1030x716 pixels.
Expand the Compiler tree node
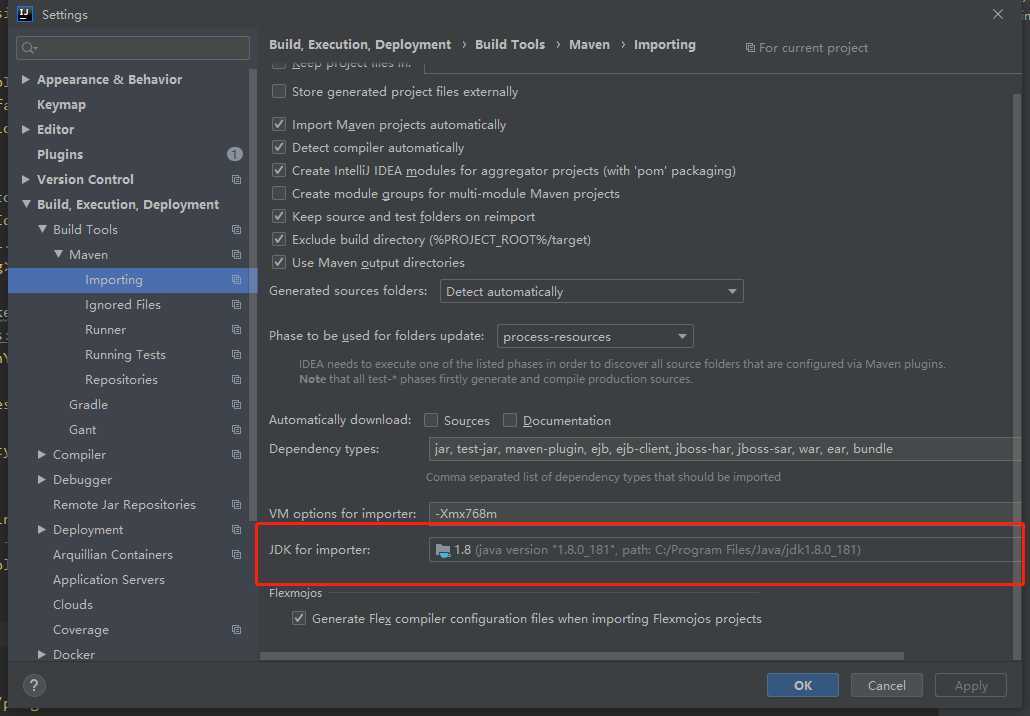[x=41, y=454]
